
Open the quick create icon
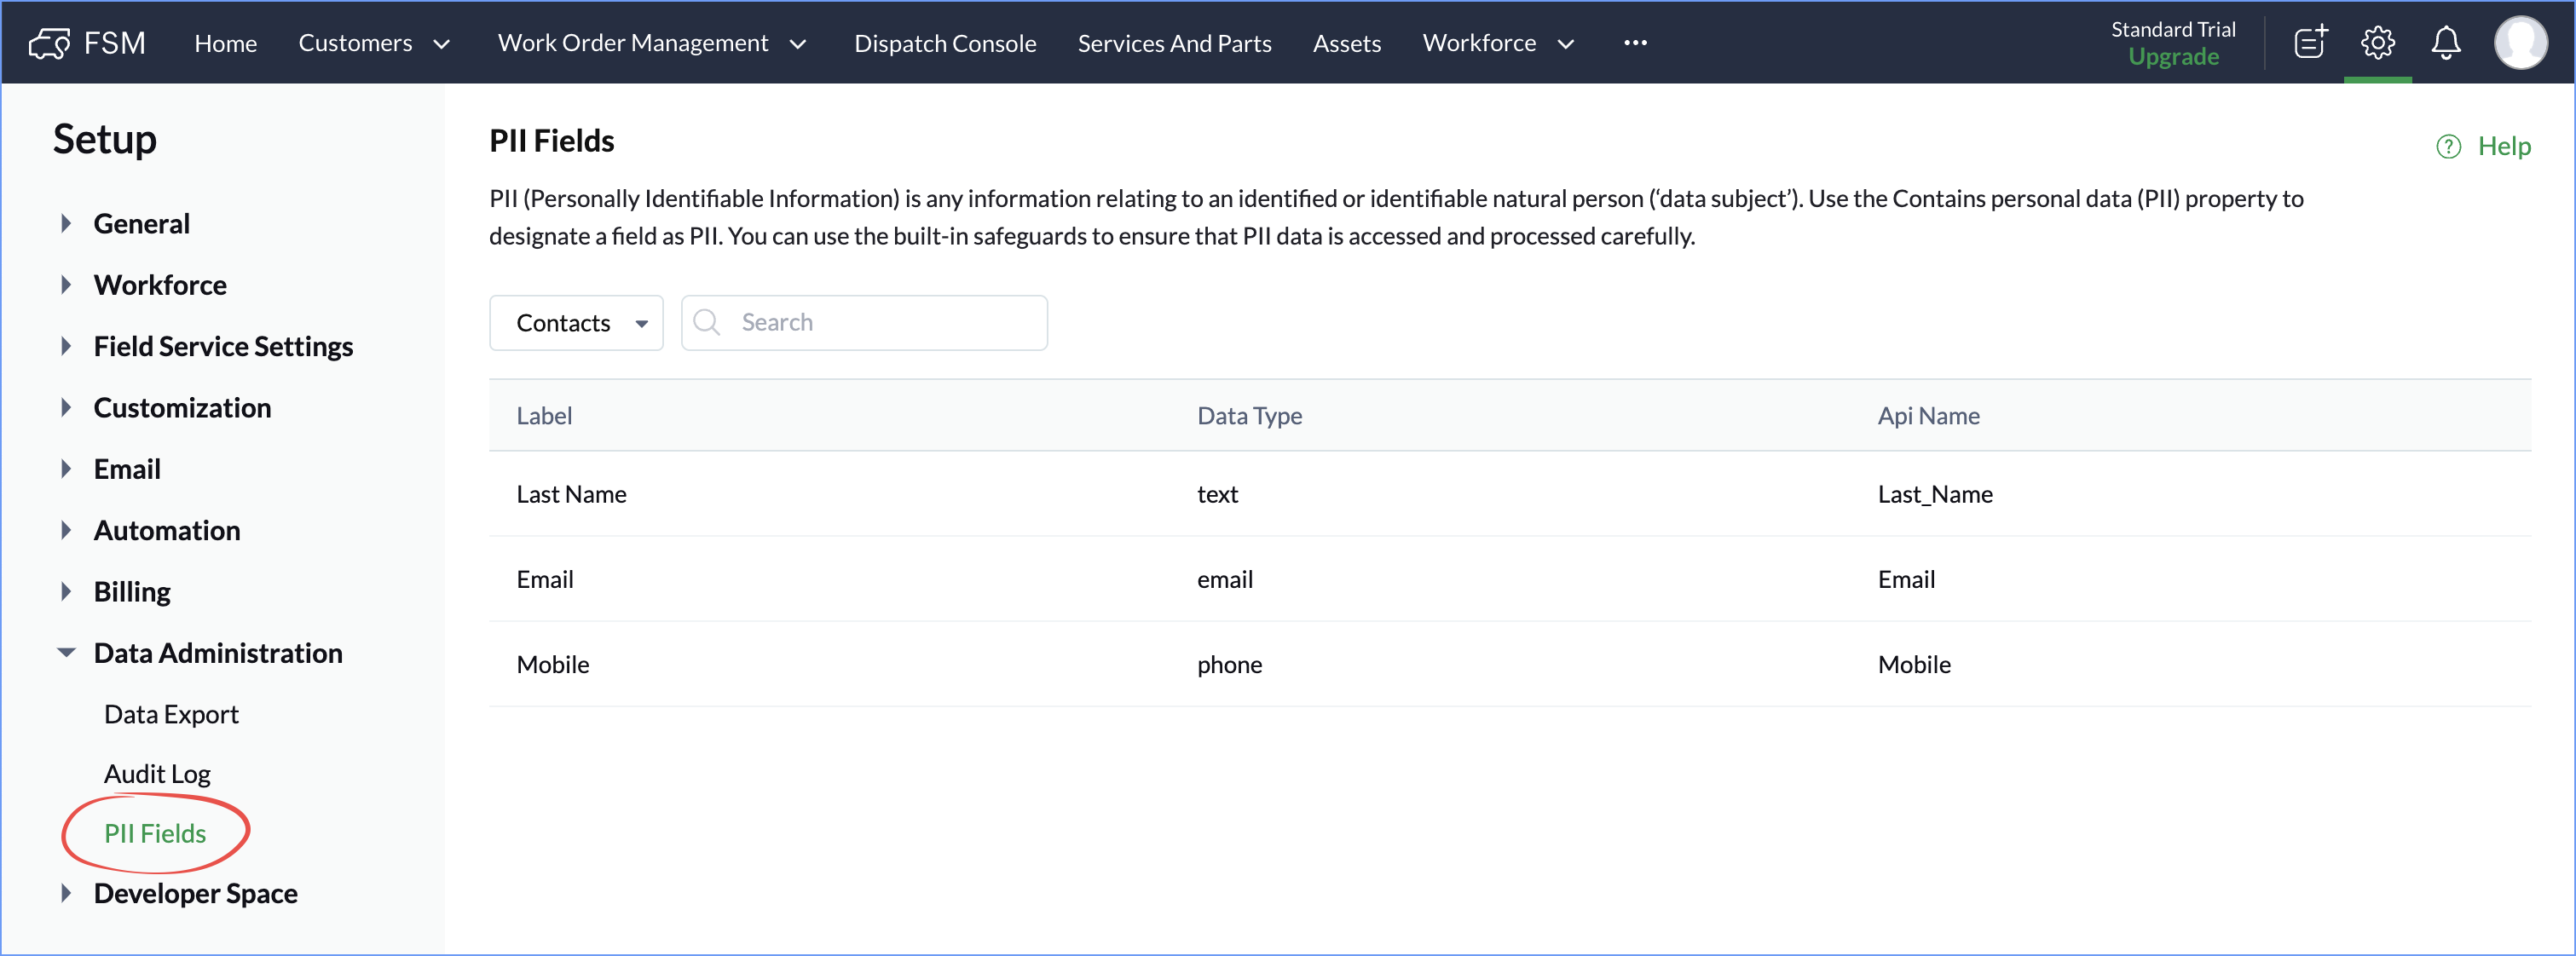pyautogui.click(x=2310, y=43)
